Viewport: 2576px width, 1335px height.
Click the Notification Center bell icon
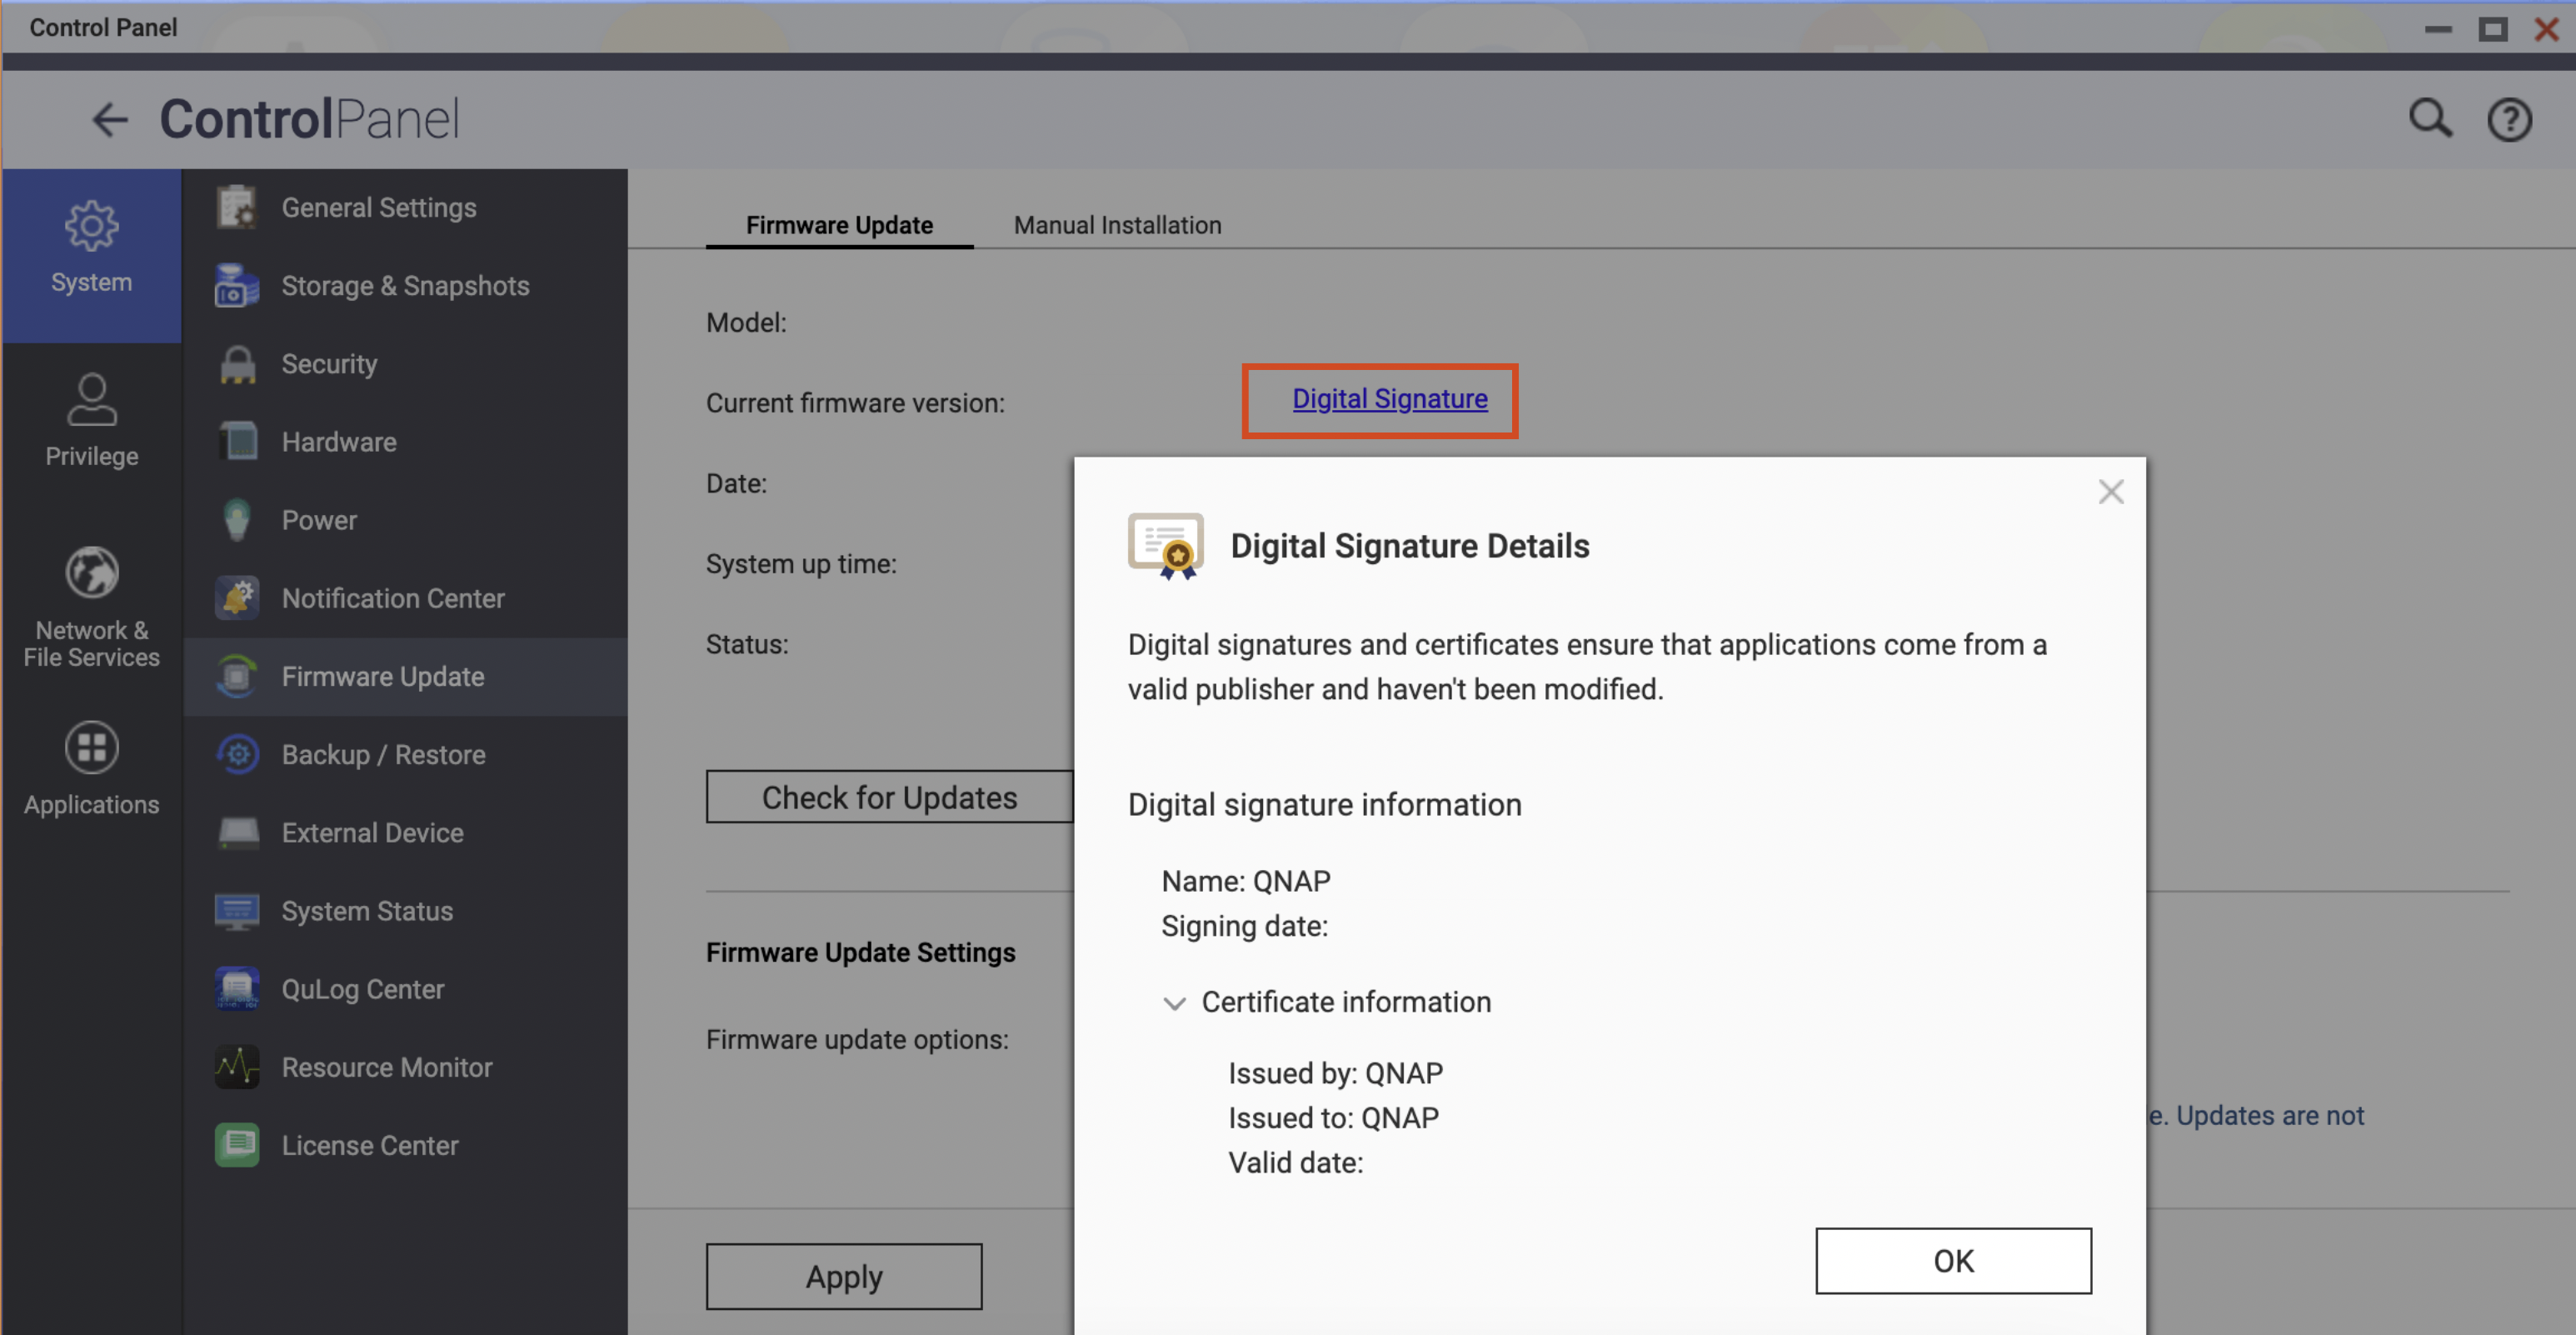point(236,598)
